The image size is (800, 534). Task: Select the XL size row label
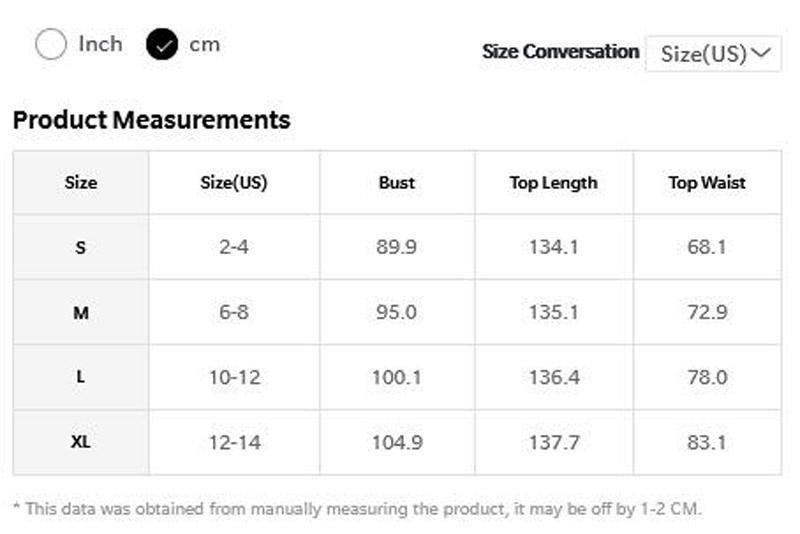[x=81, y=442]
